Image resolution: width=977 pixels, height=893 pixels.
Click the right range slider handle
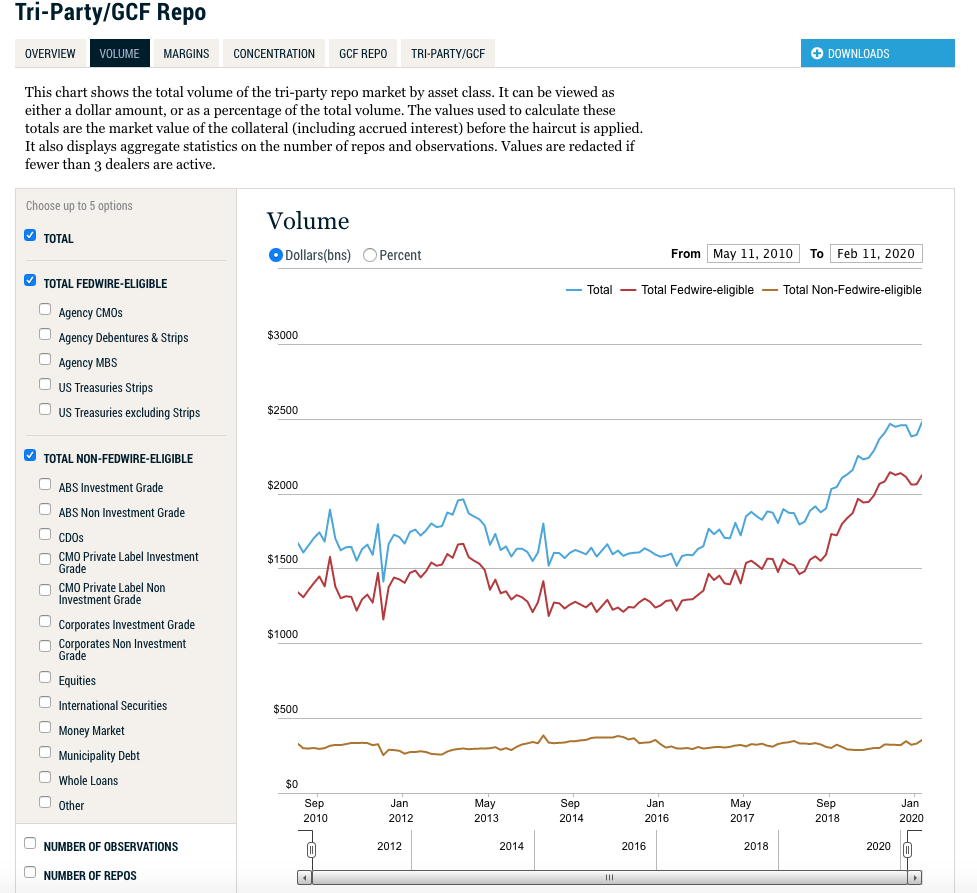(907, 850)
